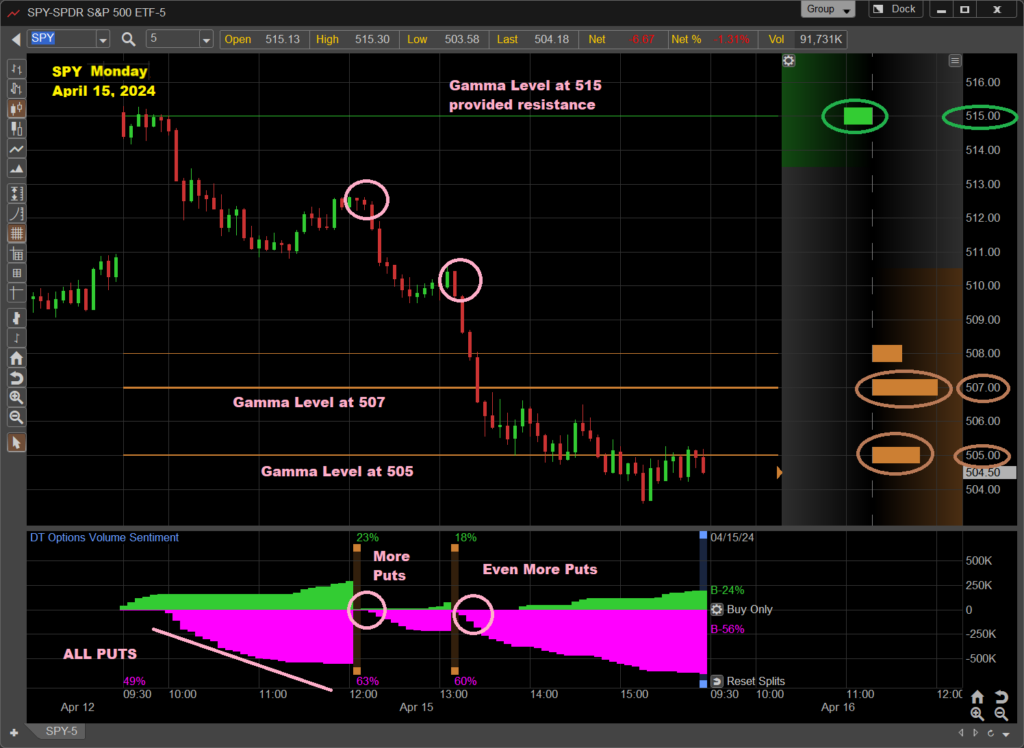Zoom in using left toolbar magnifier
This screenshot has width=1024, height=748.
[x=16, y=398]
